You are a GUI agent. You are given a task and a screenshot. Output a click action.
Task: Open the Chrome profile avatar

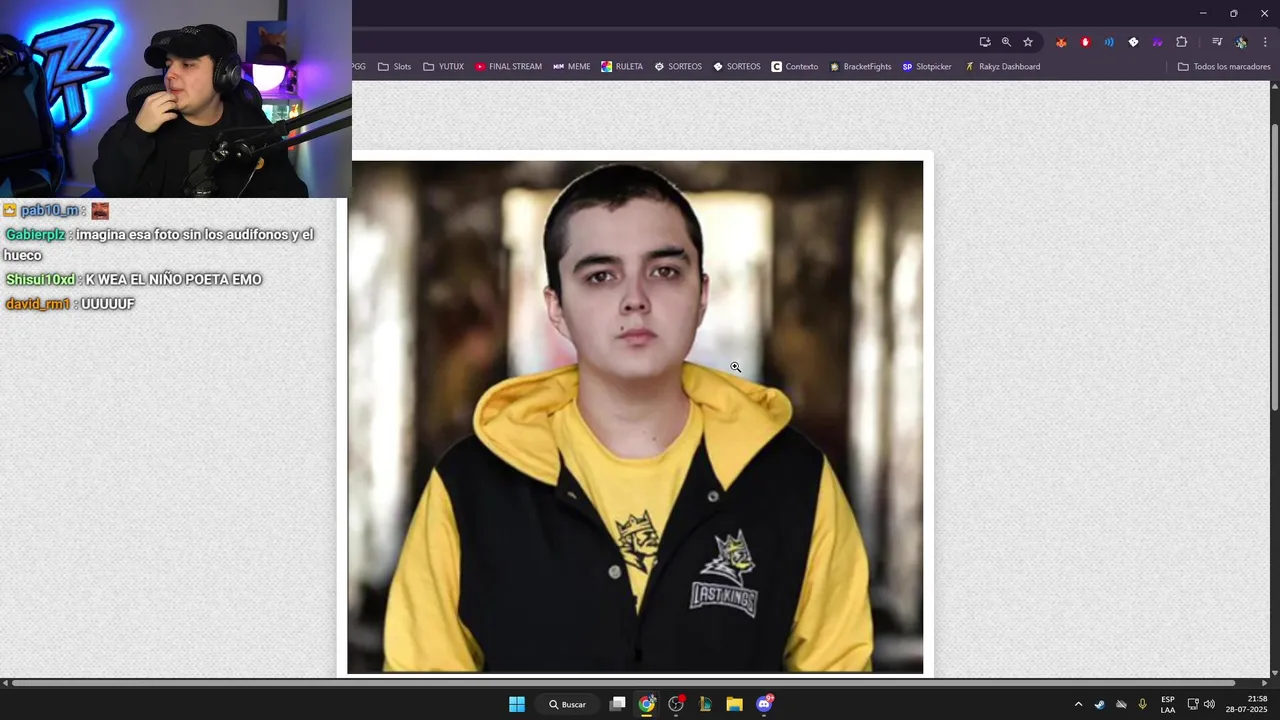tap(1241, 42)
